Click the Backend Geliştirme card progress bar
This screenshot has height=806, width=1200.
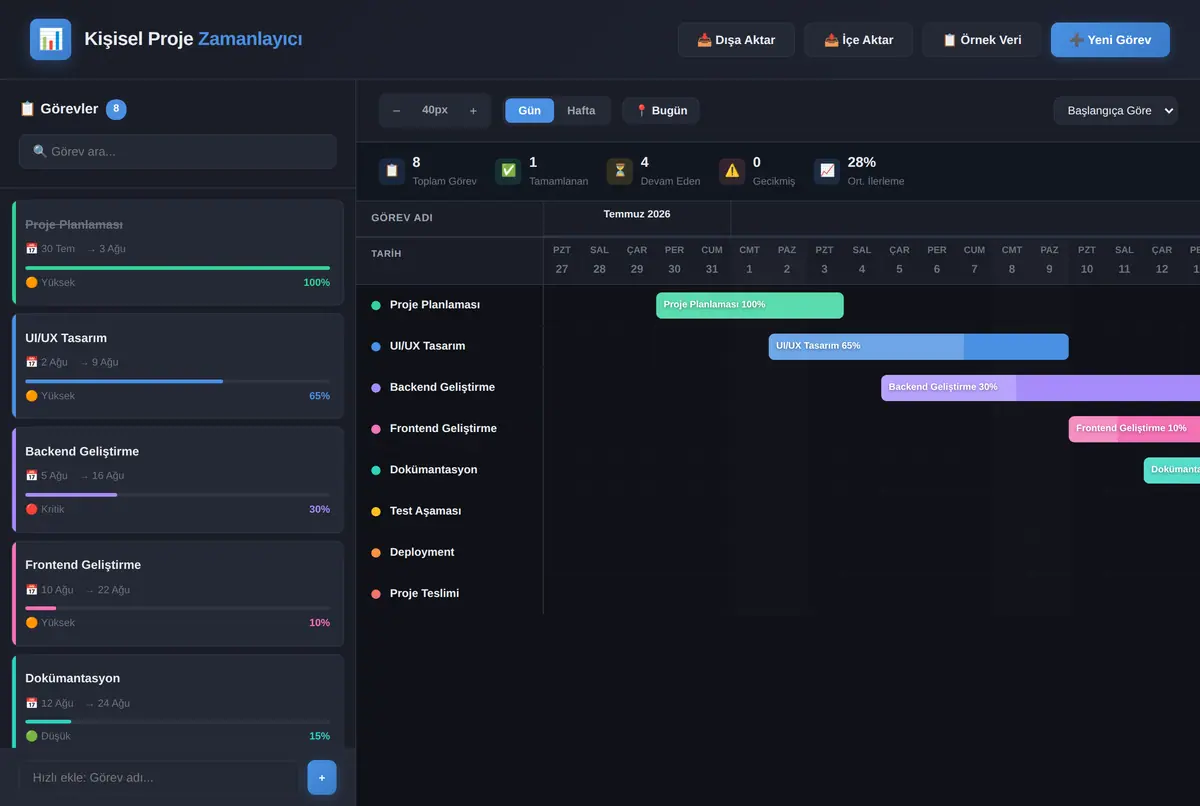tap(178, 494)
